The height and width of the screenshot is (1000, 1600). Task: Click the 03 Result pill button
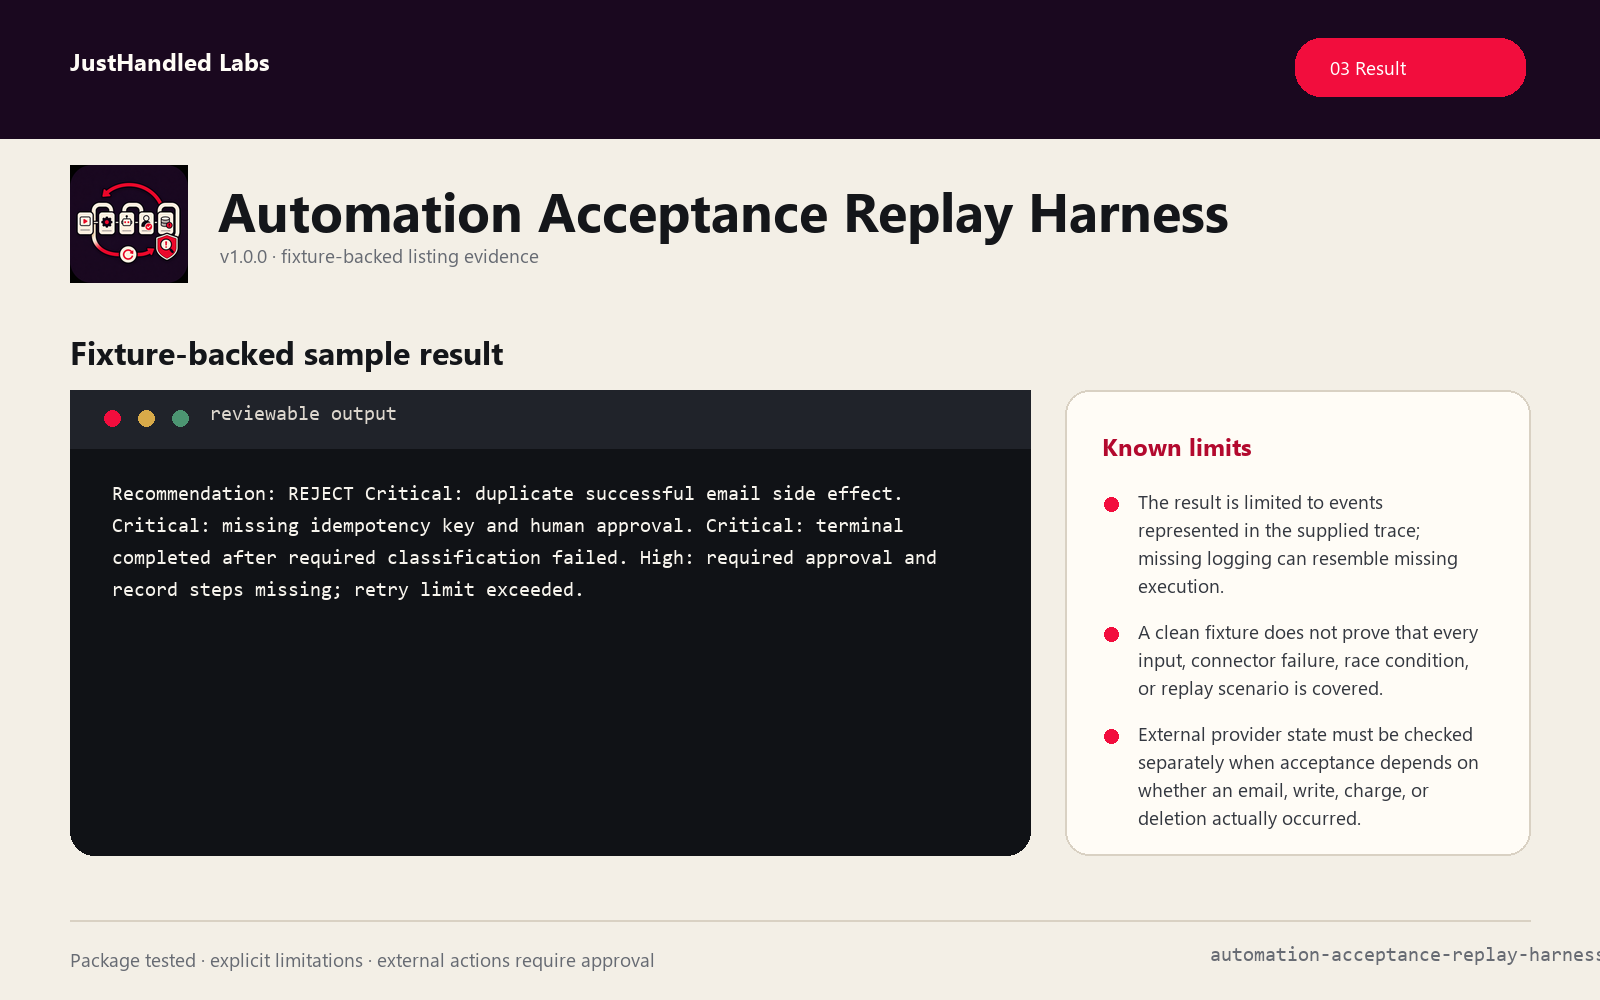click(1410, 68)
